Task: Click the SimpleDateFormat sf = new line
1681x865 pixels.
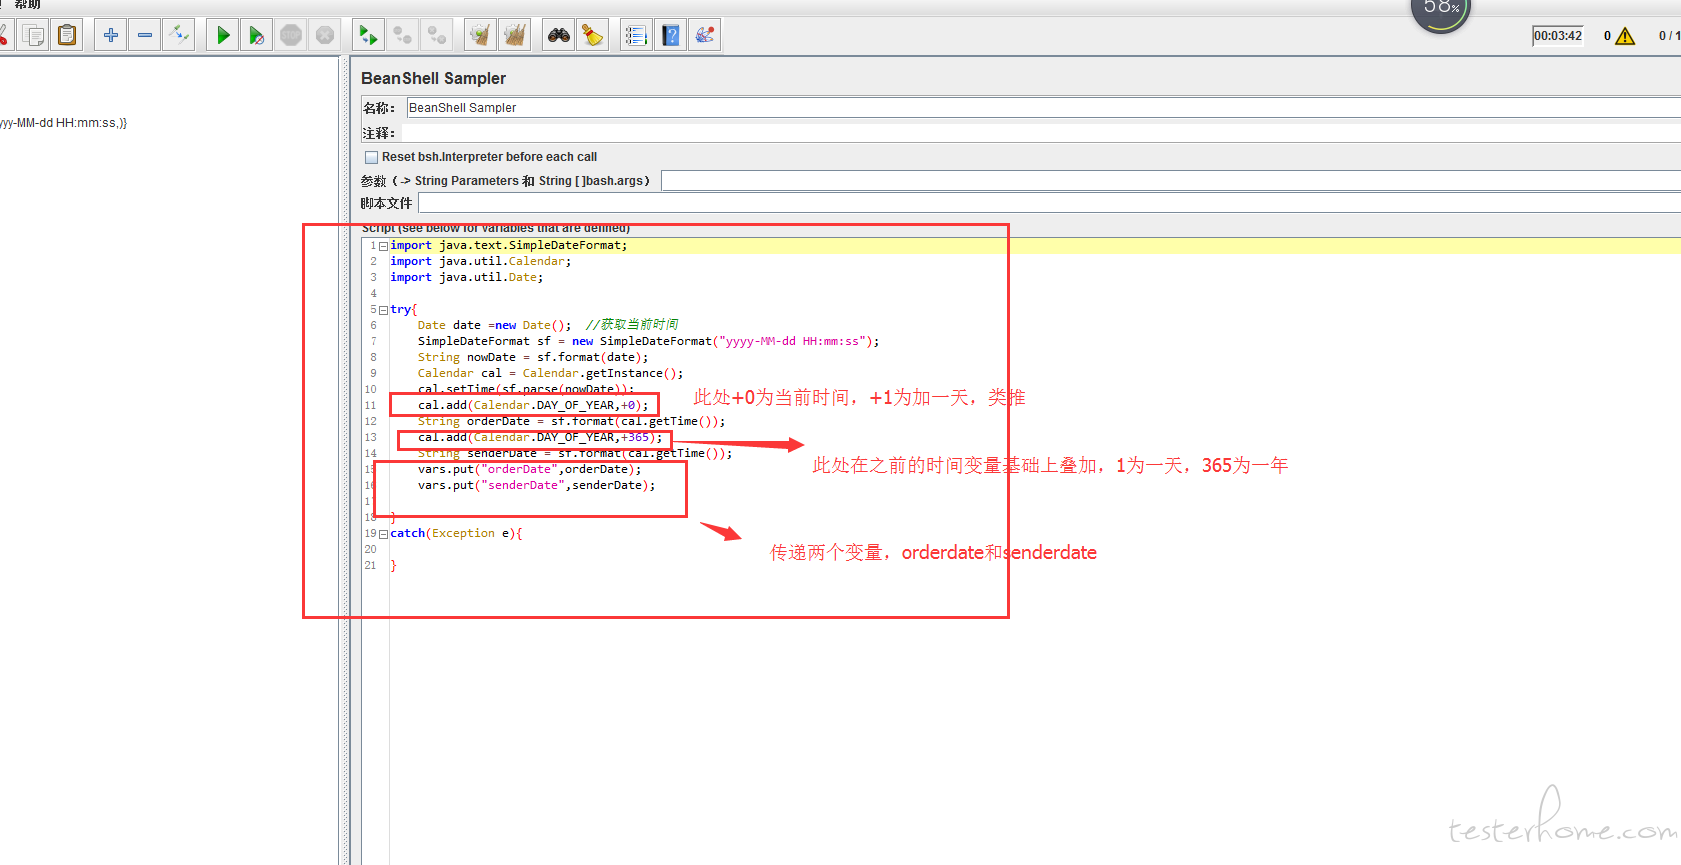Action: click(649, 341)
